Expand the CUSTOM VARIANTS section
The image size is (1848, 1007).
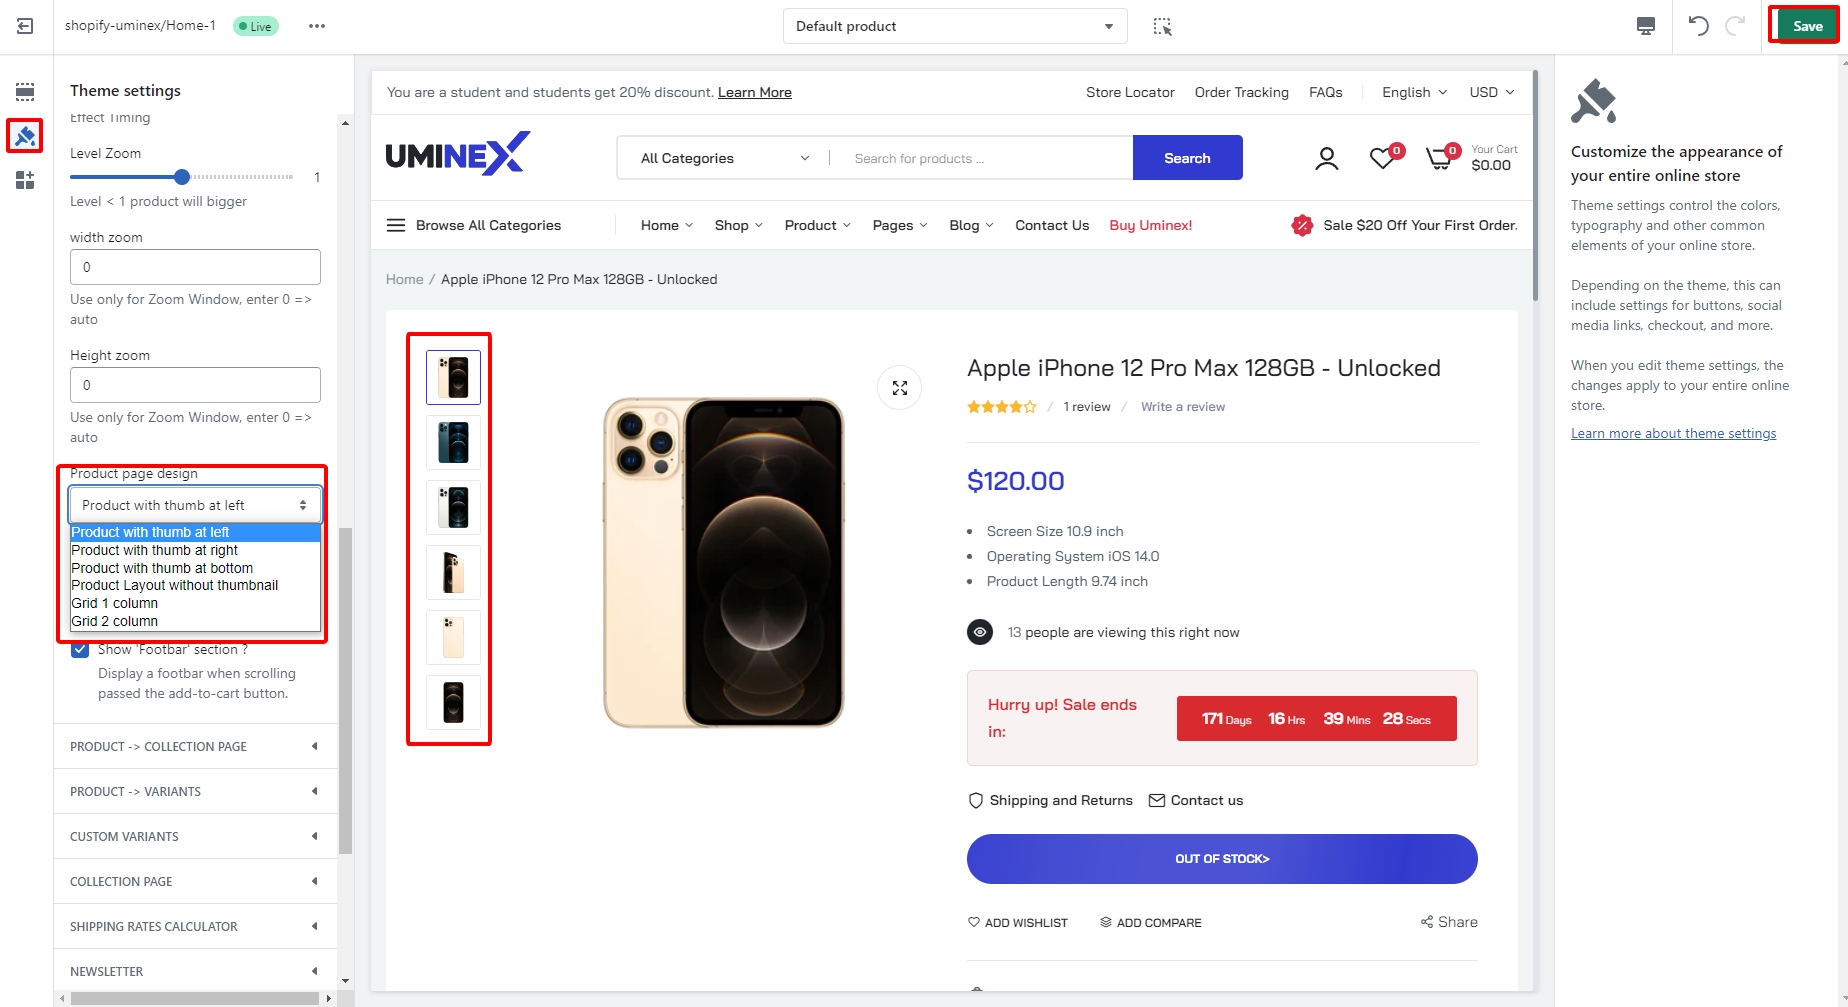[195, 836]
